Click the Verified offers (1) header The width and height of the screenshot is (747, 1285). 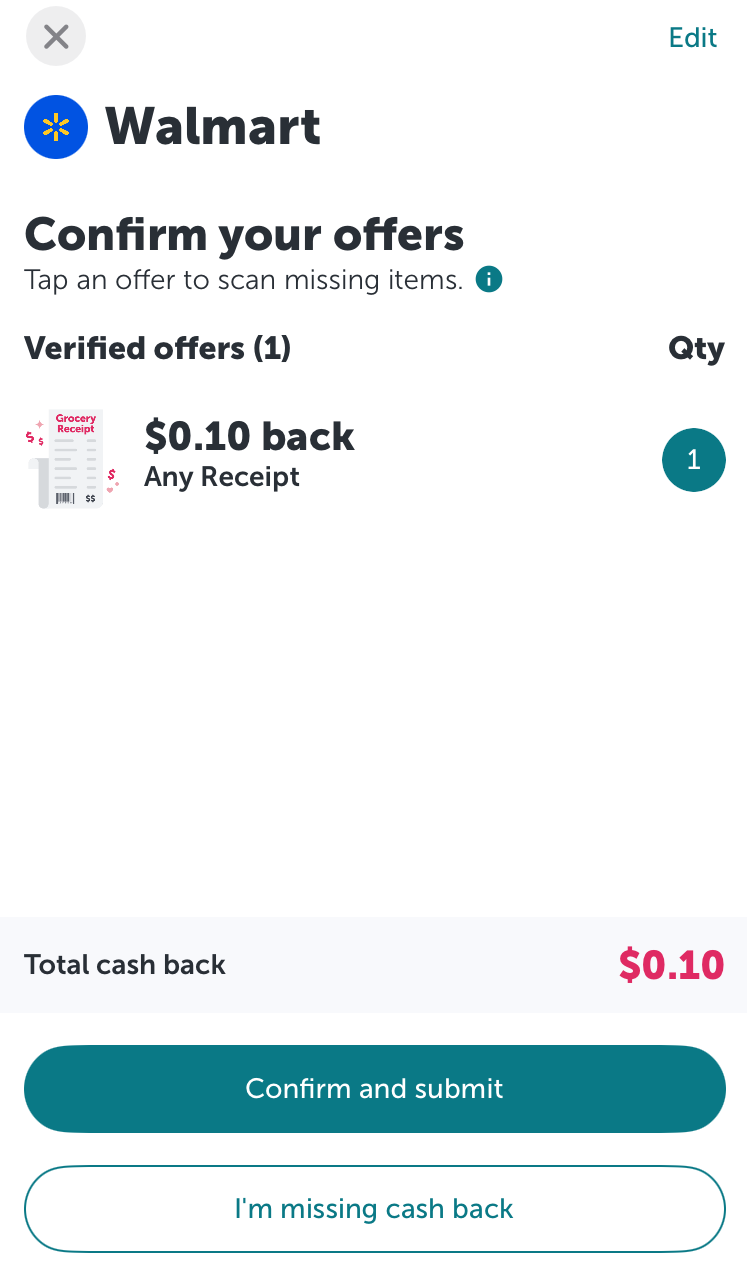157,348
